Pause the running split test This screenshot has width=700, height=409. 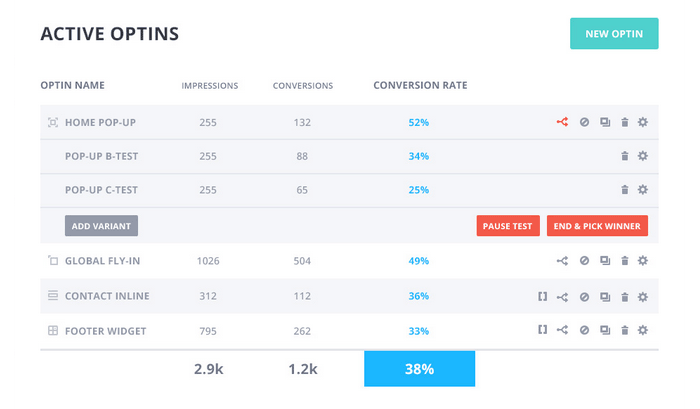[508, 226]
